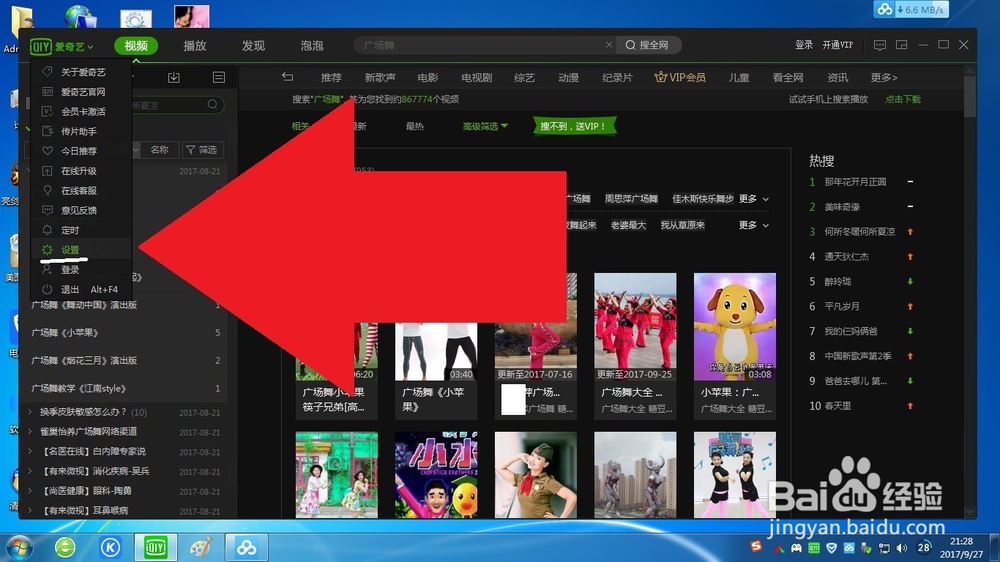Open the 资讯 channel
Image resolution: width=1000 pixels, height=562 pixels.
tap(837, 78)
